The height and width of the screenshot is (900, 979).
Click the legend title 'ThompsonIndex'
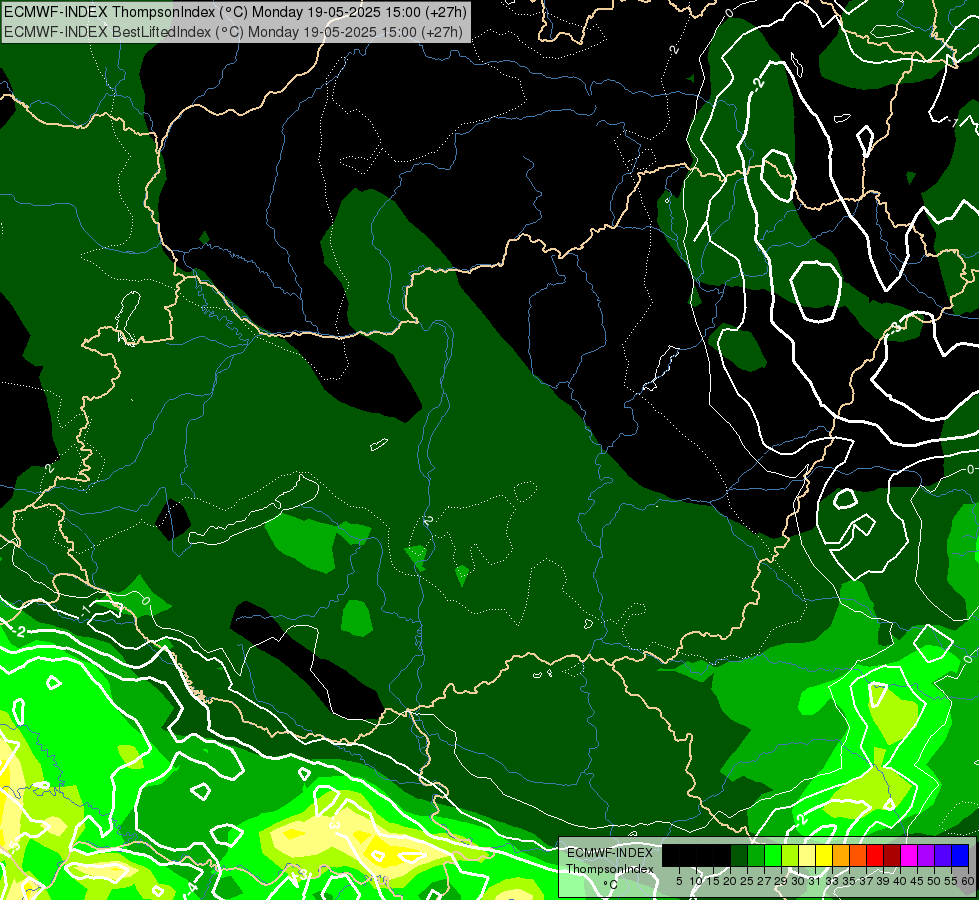(x=610, y=869)
